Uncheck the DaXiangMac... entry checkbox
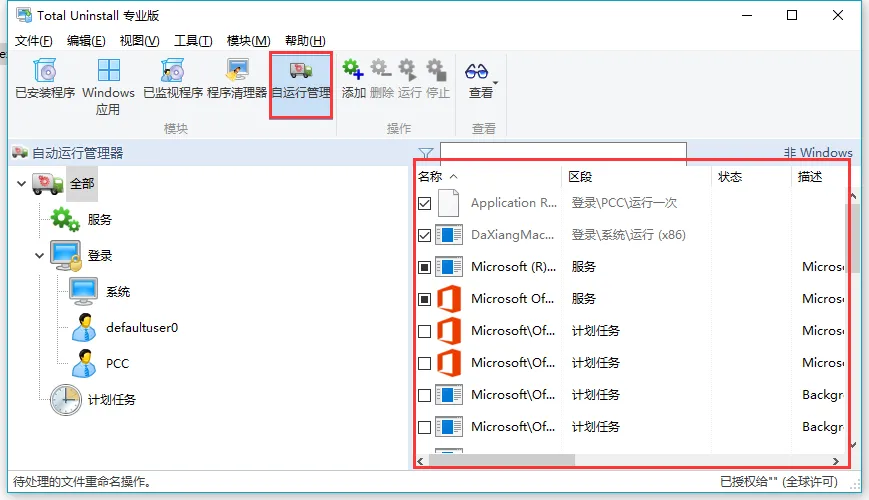Viewport: 869px width, 500px height. point(425,236)
